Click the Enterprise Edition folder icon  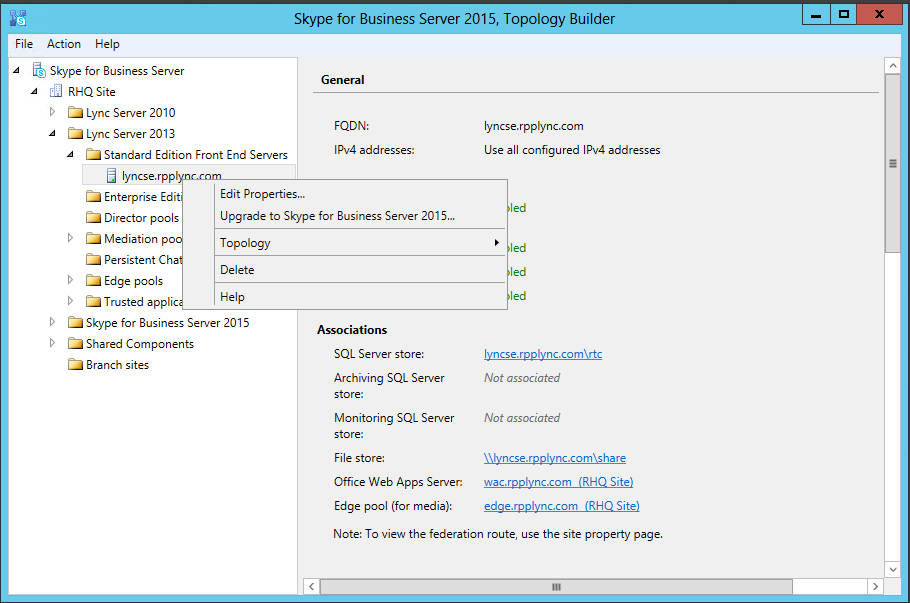click(93, 196)
